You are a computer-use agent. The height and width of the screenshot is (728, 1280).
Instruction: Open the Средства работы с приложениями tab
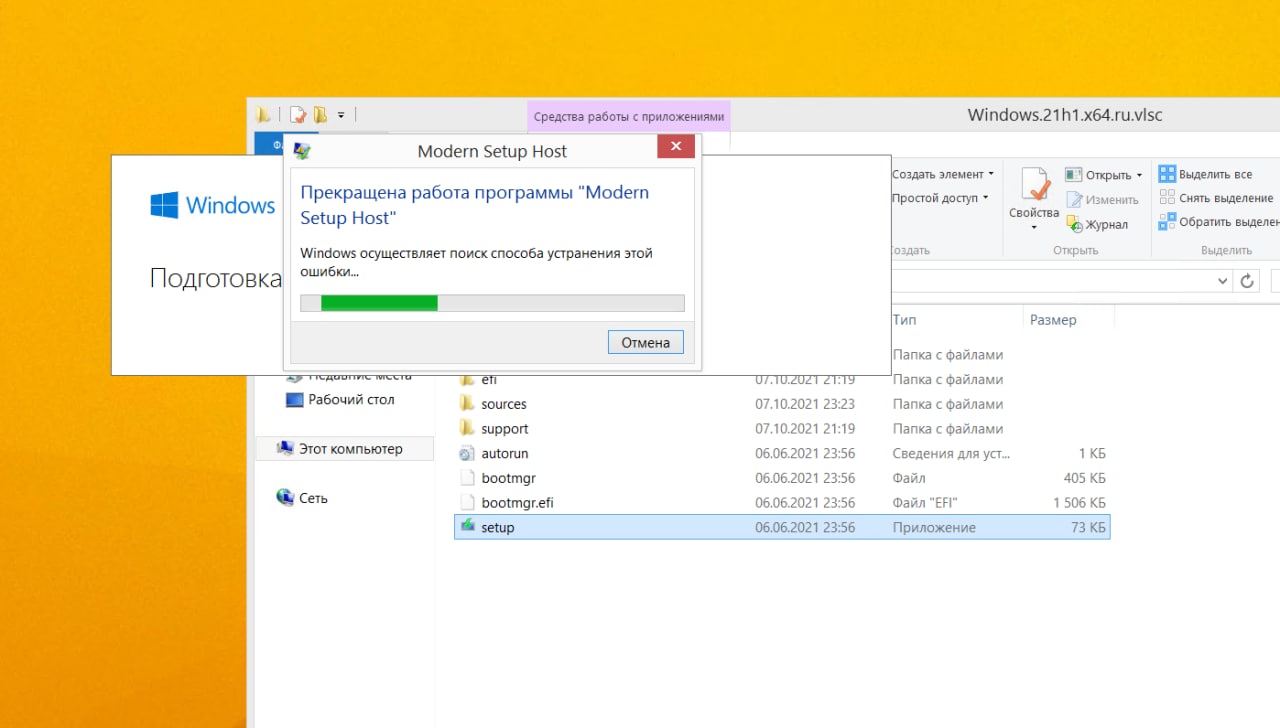coord(628,116)
